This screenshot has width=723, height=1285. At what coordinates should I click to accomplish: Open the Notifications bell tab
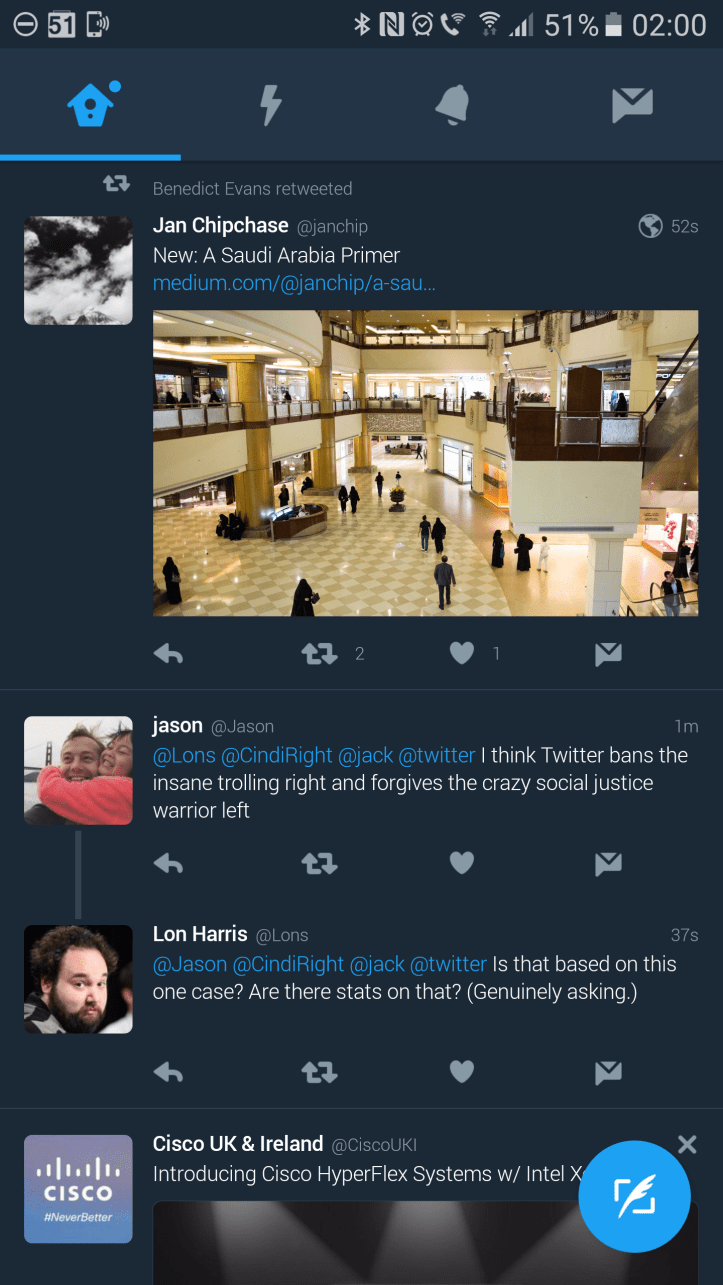tap(452, 104)
